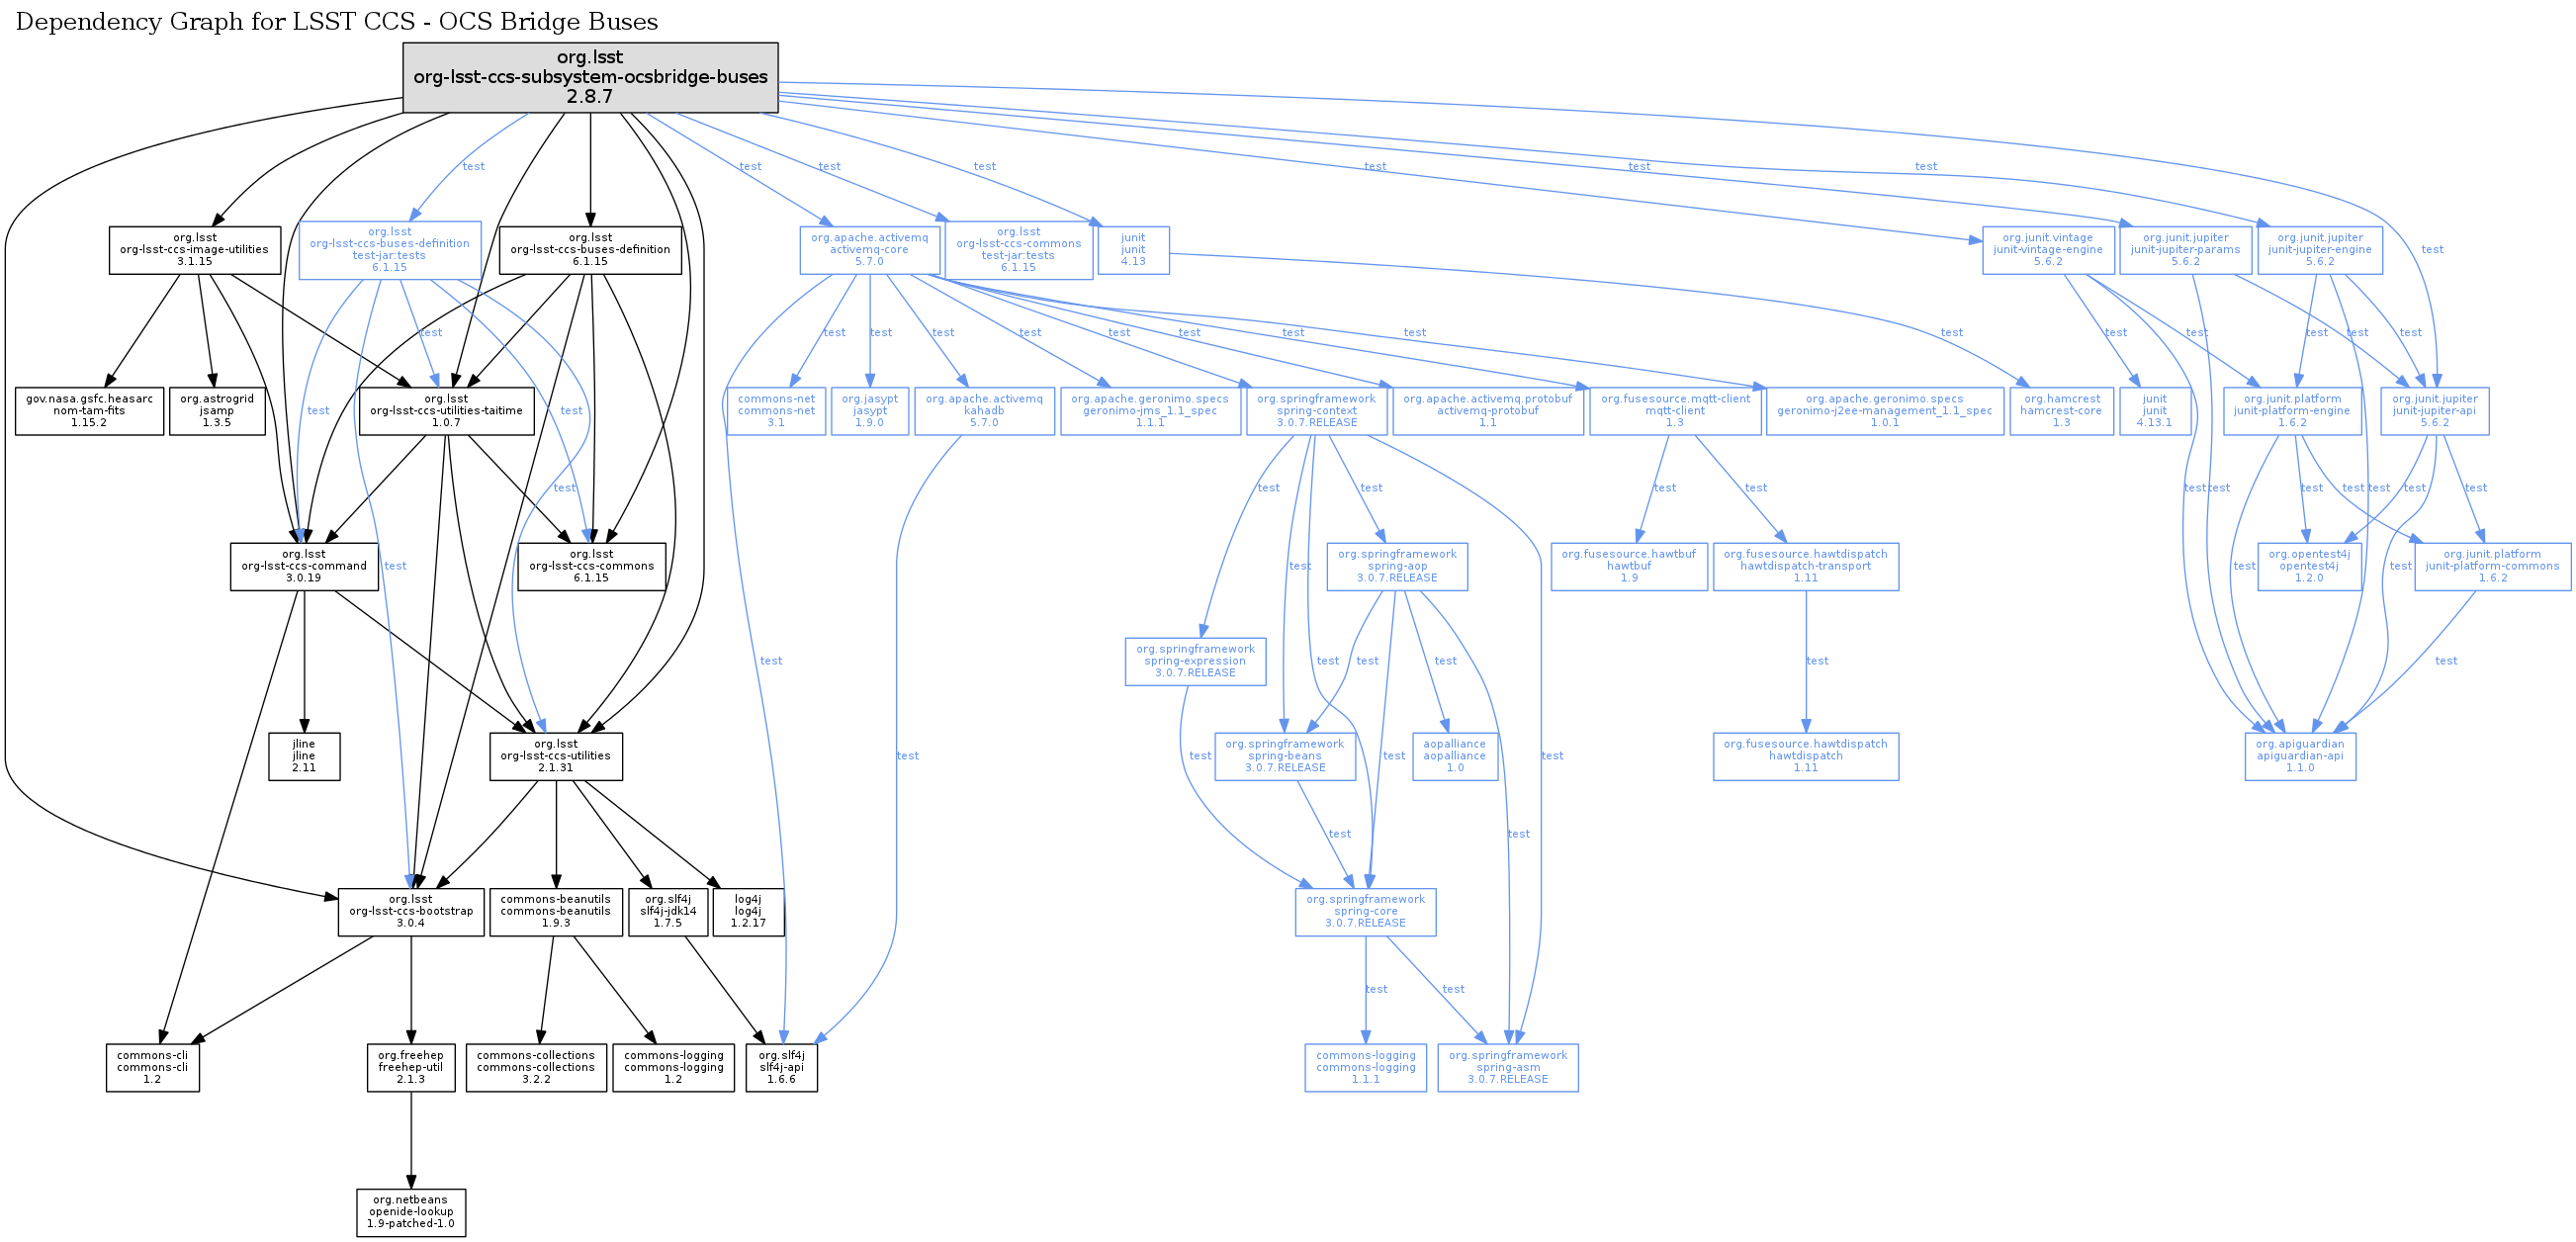Select the hawtdispatch-transport 1.11 node
2576x1242 pixels.
click(x=1805, y=566)
